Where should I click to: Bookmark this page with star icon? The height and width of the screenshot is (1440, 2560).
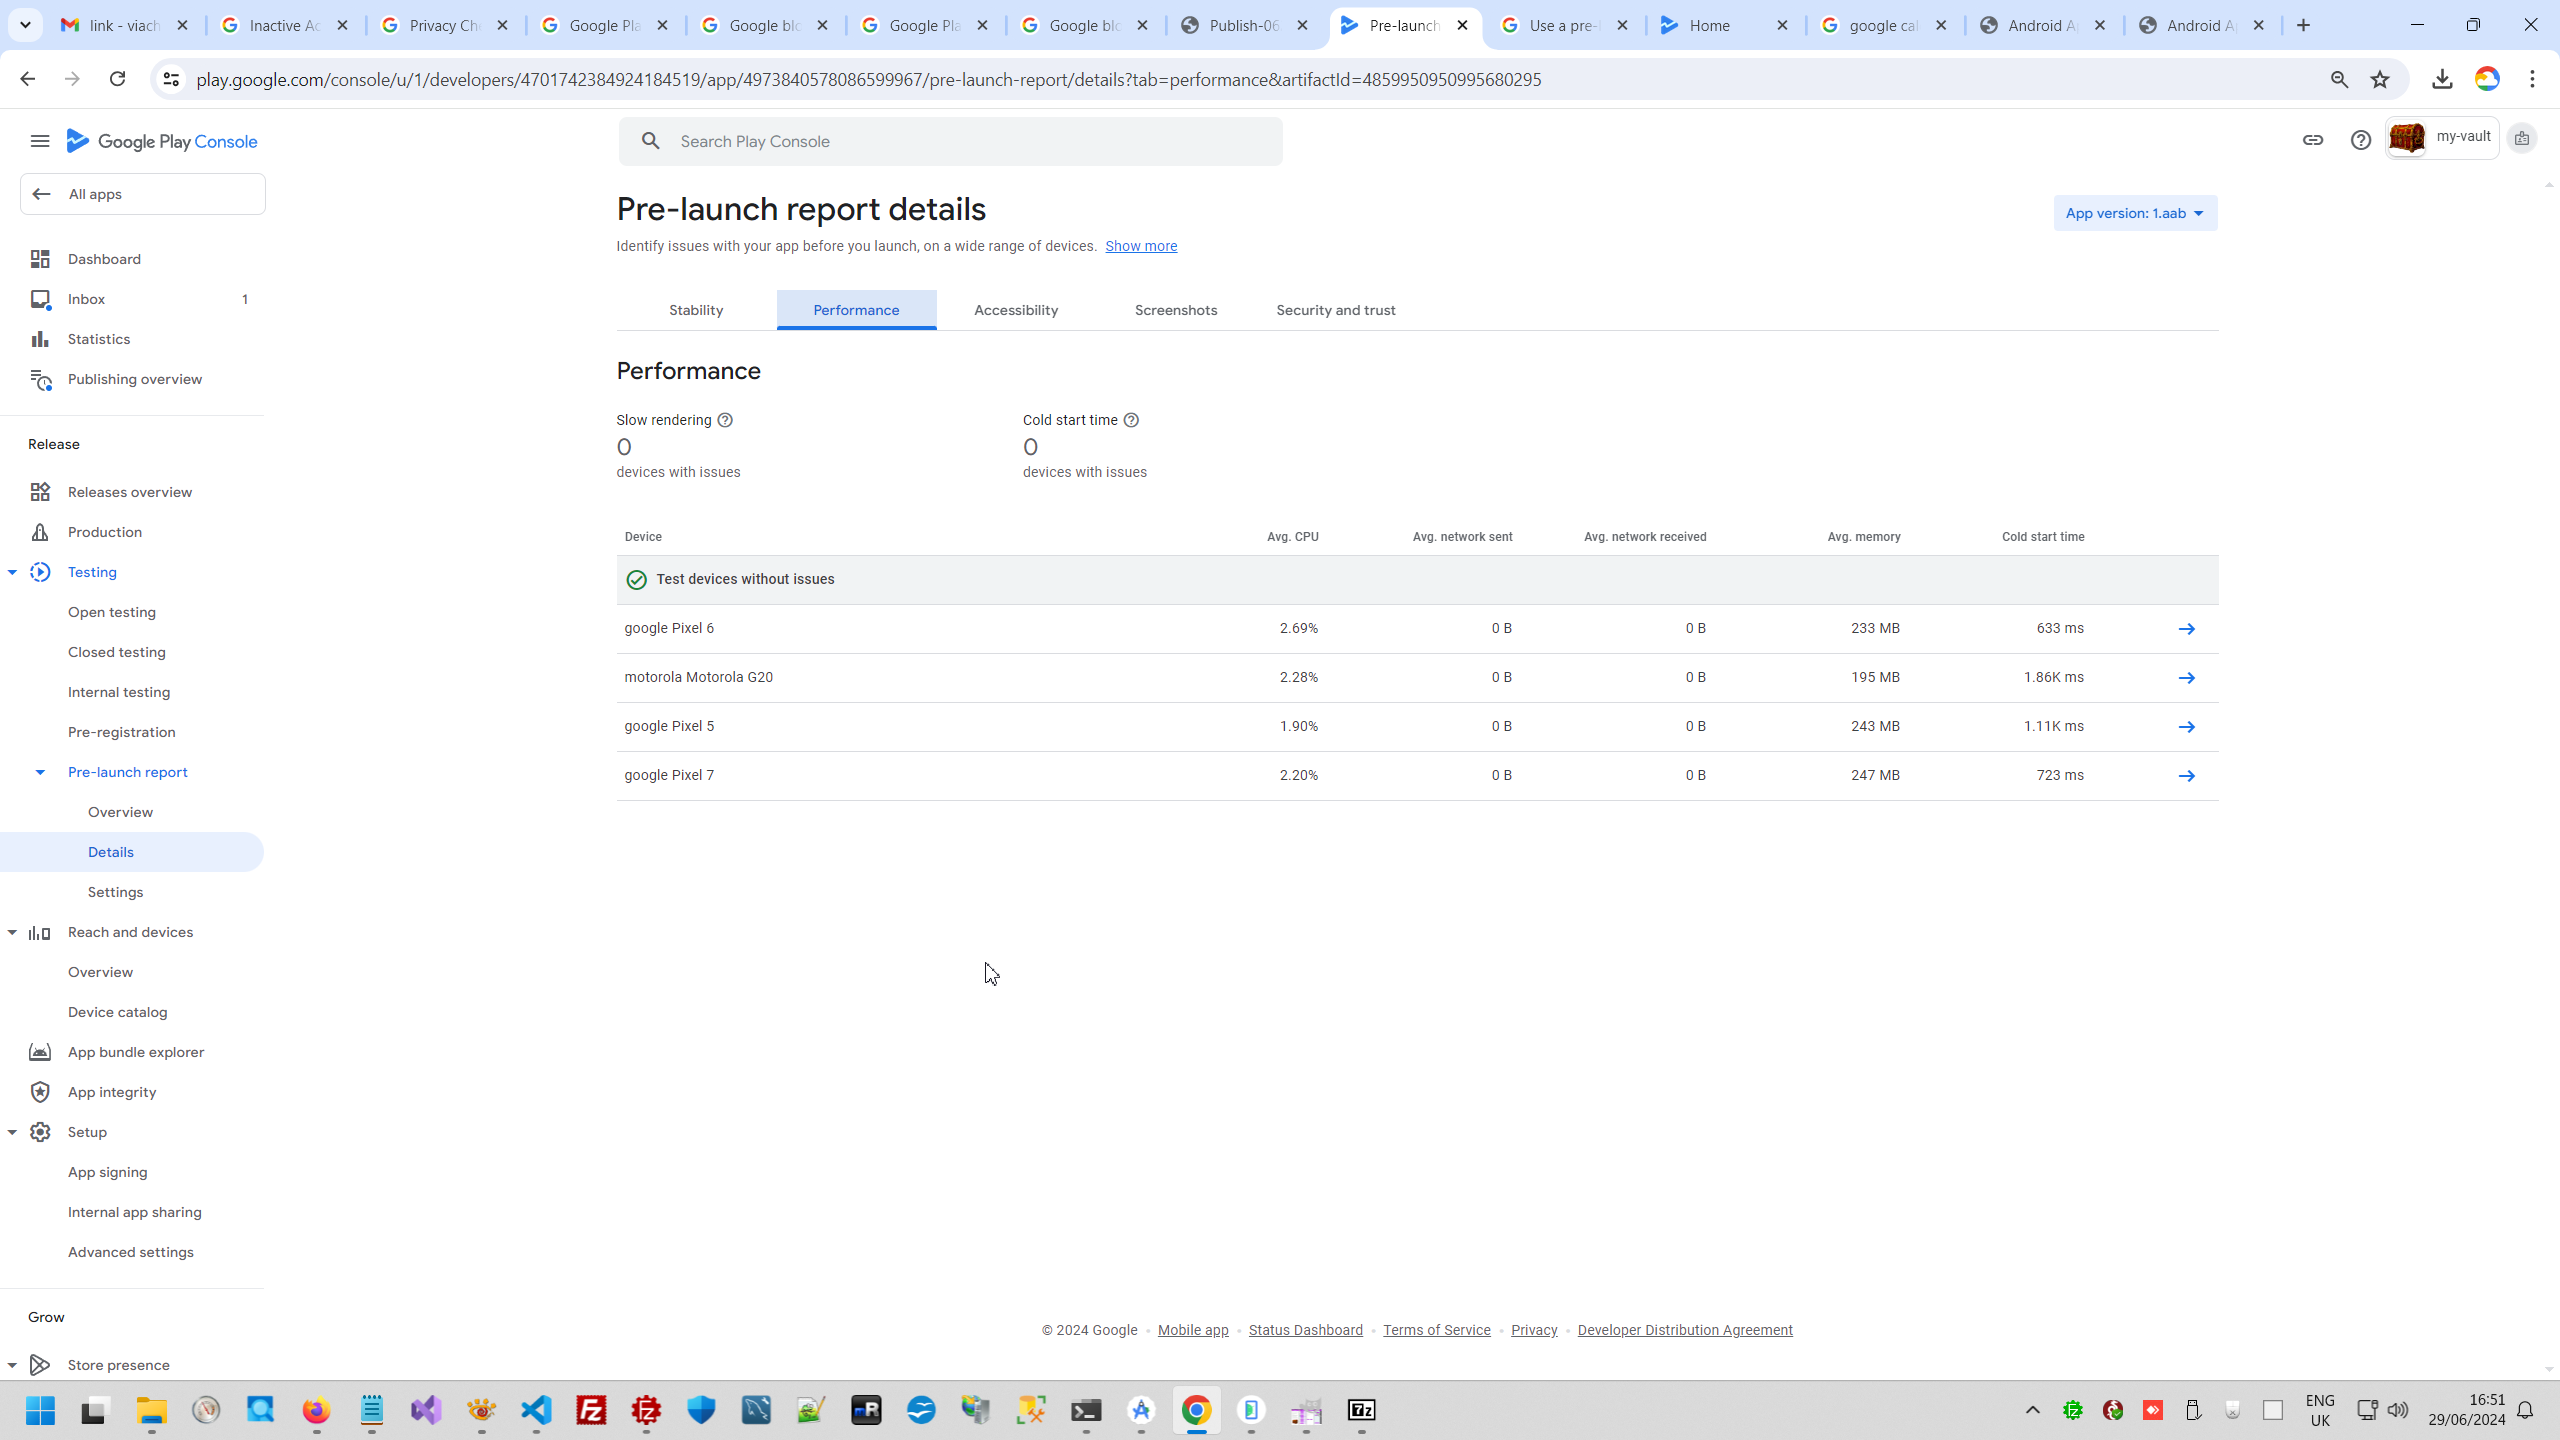coord(2379,79)
